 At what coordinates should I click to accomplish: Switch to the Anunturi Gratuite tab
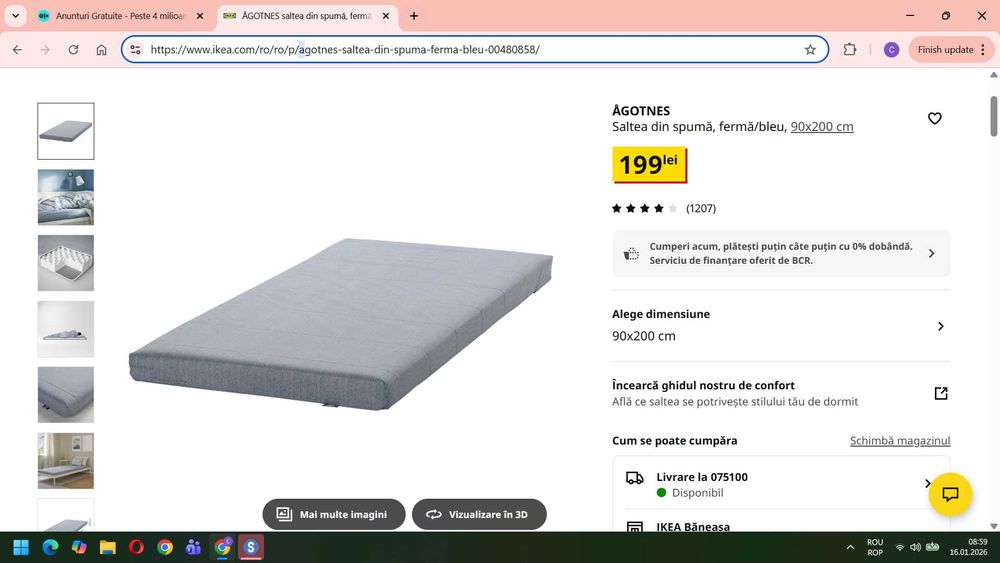click(x=121, y=16)
